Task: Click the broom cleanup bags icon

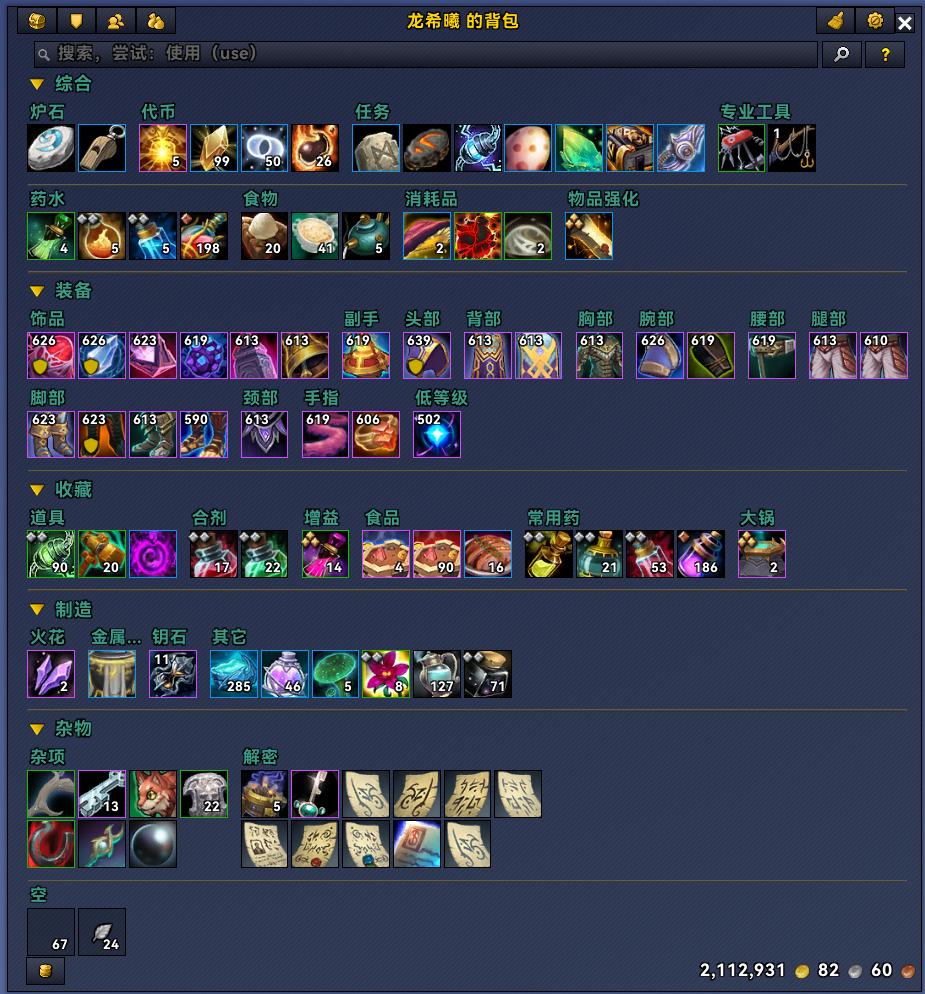Action: (x=836, y=22)
